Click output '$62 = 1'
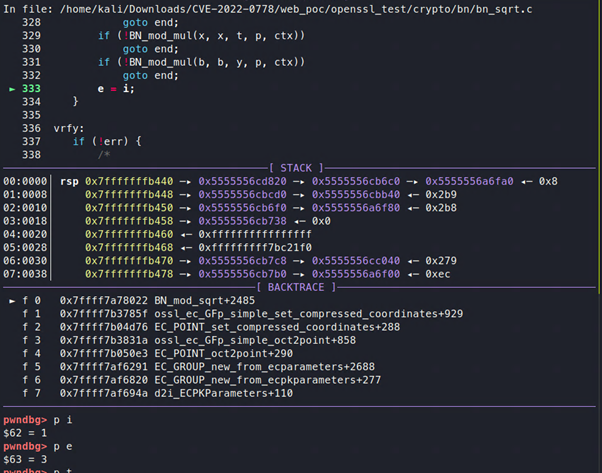Viewport: 602px width, 473px height. 25,433
